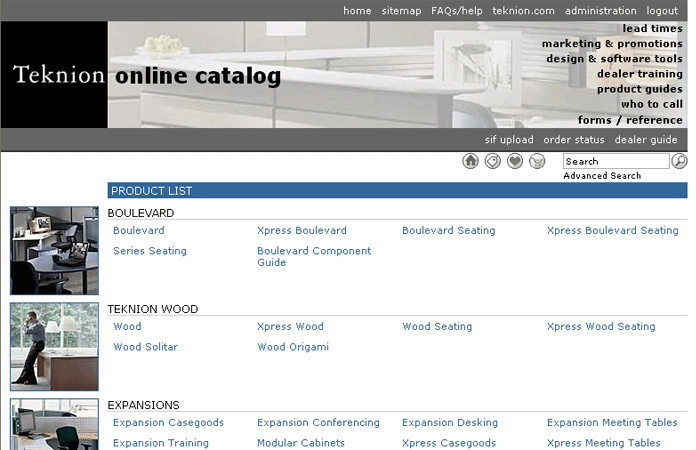Viewport: 696px width, 450px height.
Task: Open the tag icon beside the home icon
Action: (x=493, y=161)
